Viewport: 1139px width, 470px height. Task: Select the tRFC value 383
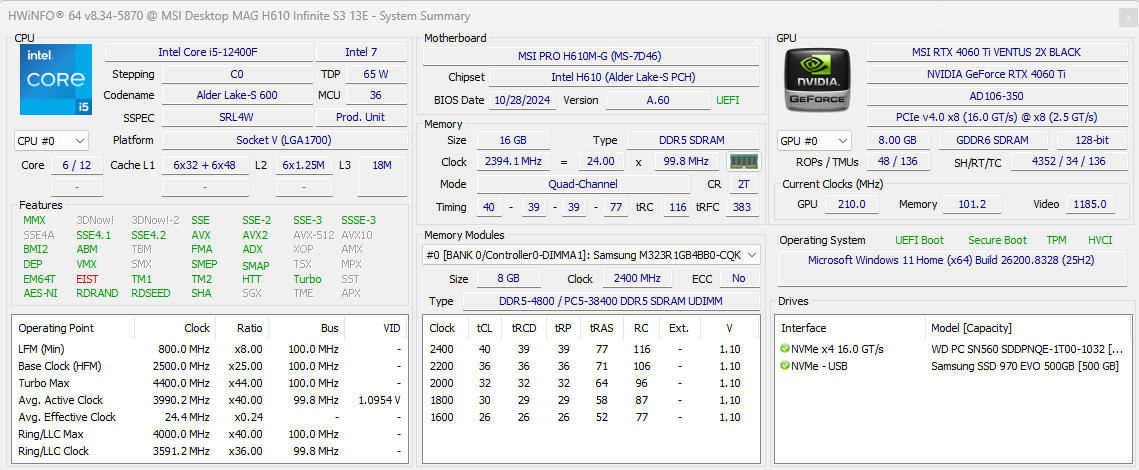[740, 207]
